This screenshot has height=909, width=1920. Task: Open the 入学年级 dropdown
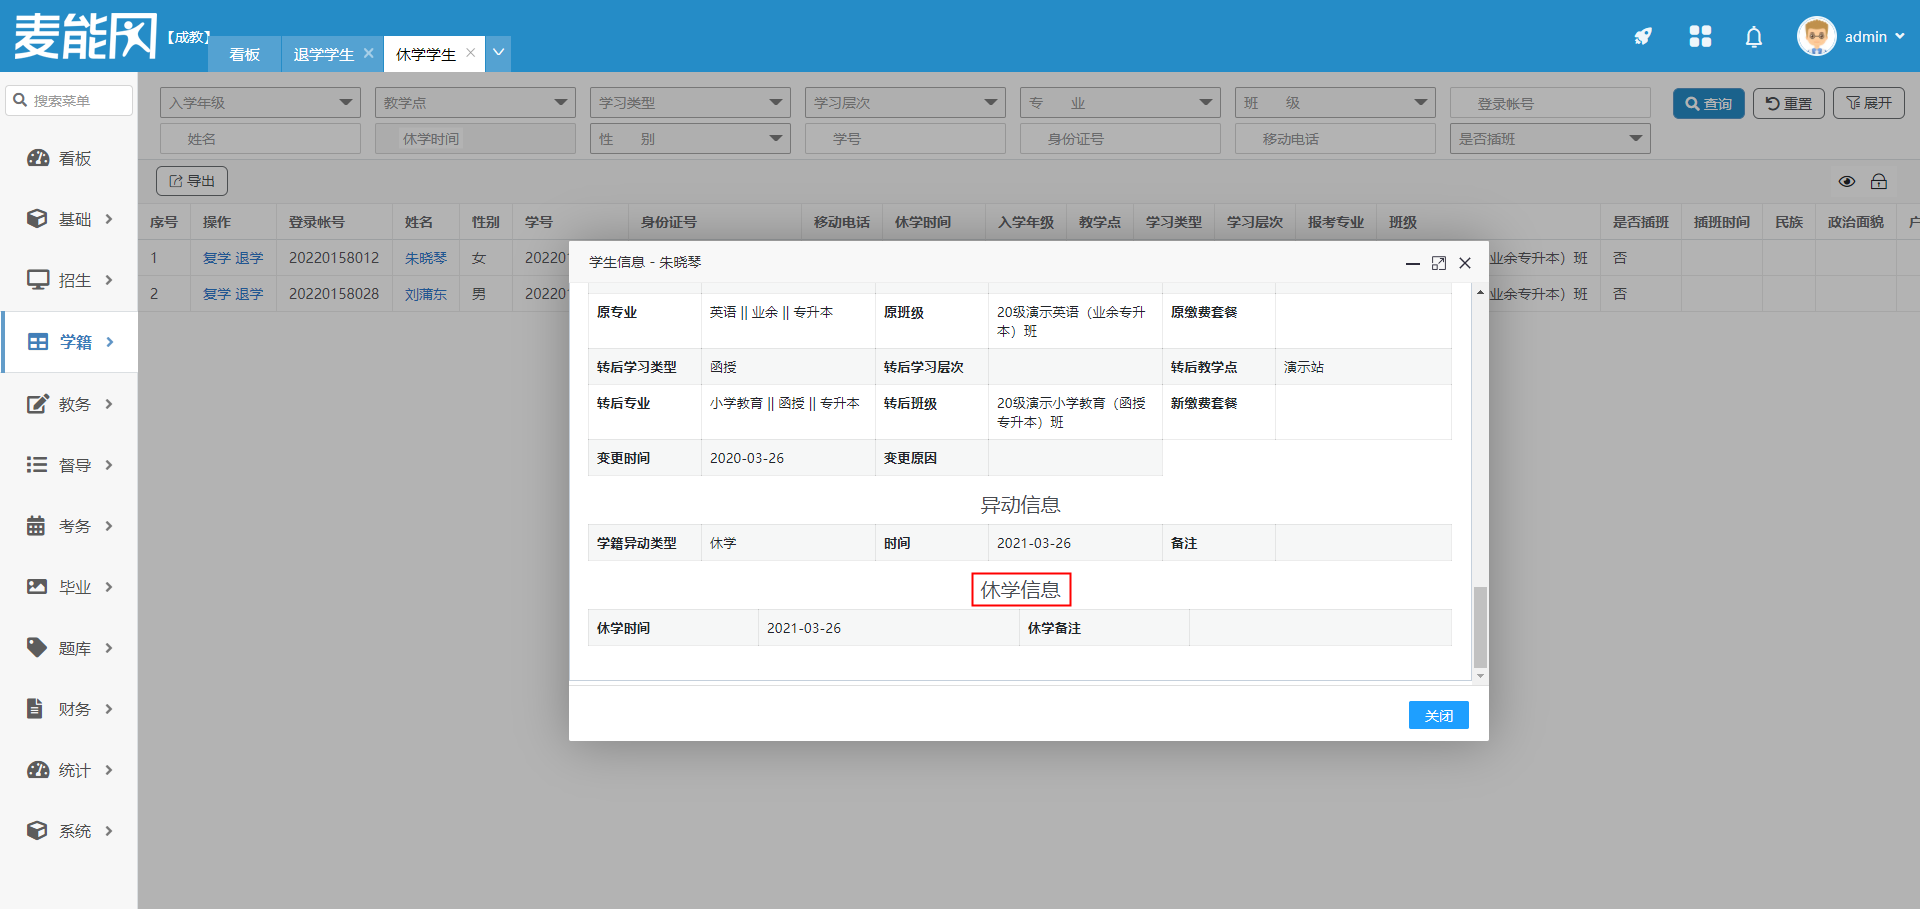click(260, 103)
